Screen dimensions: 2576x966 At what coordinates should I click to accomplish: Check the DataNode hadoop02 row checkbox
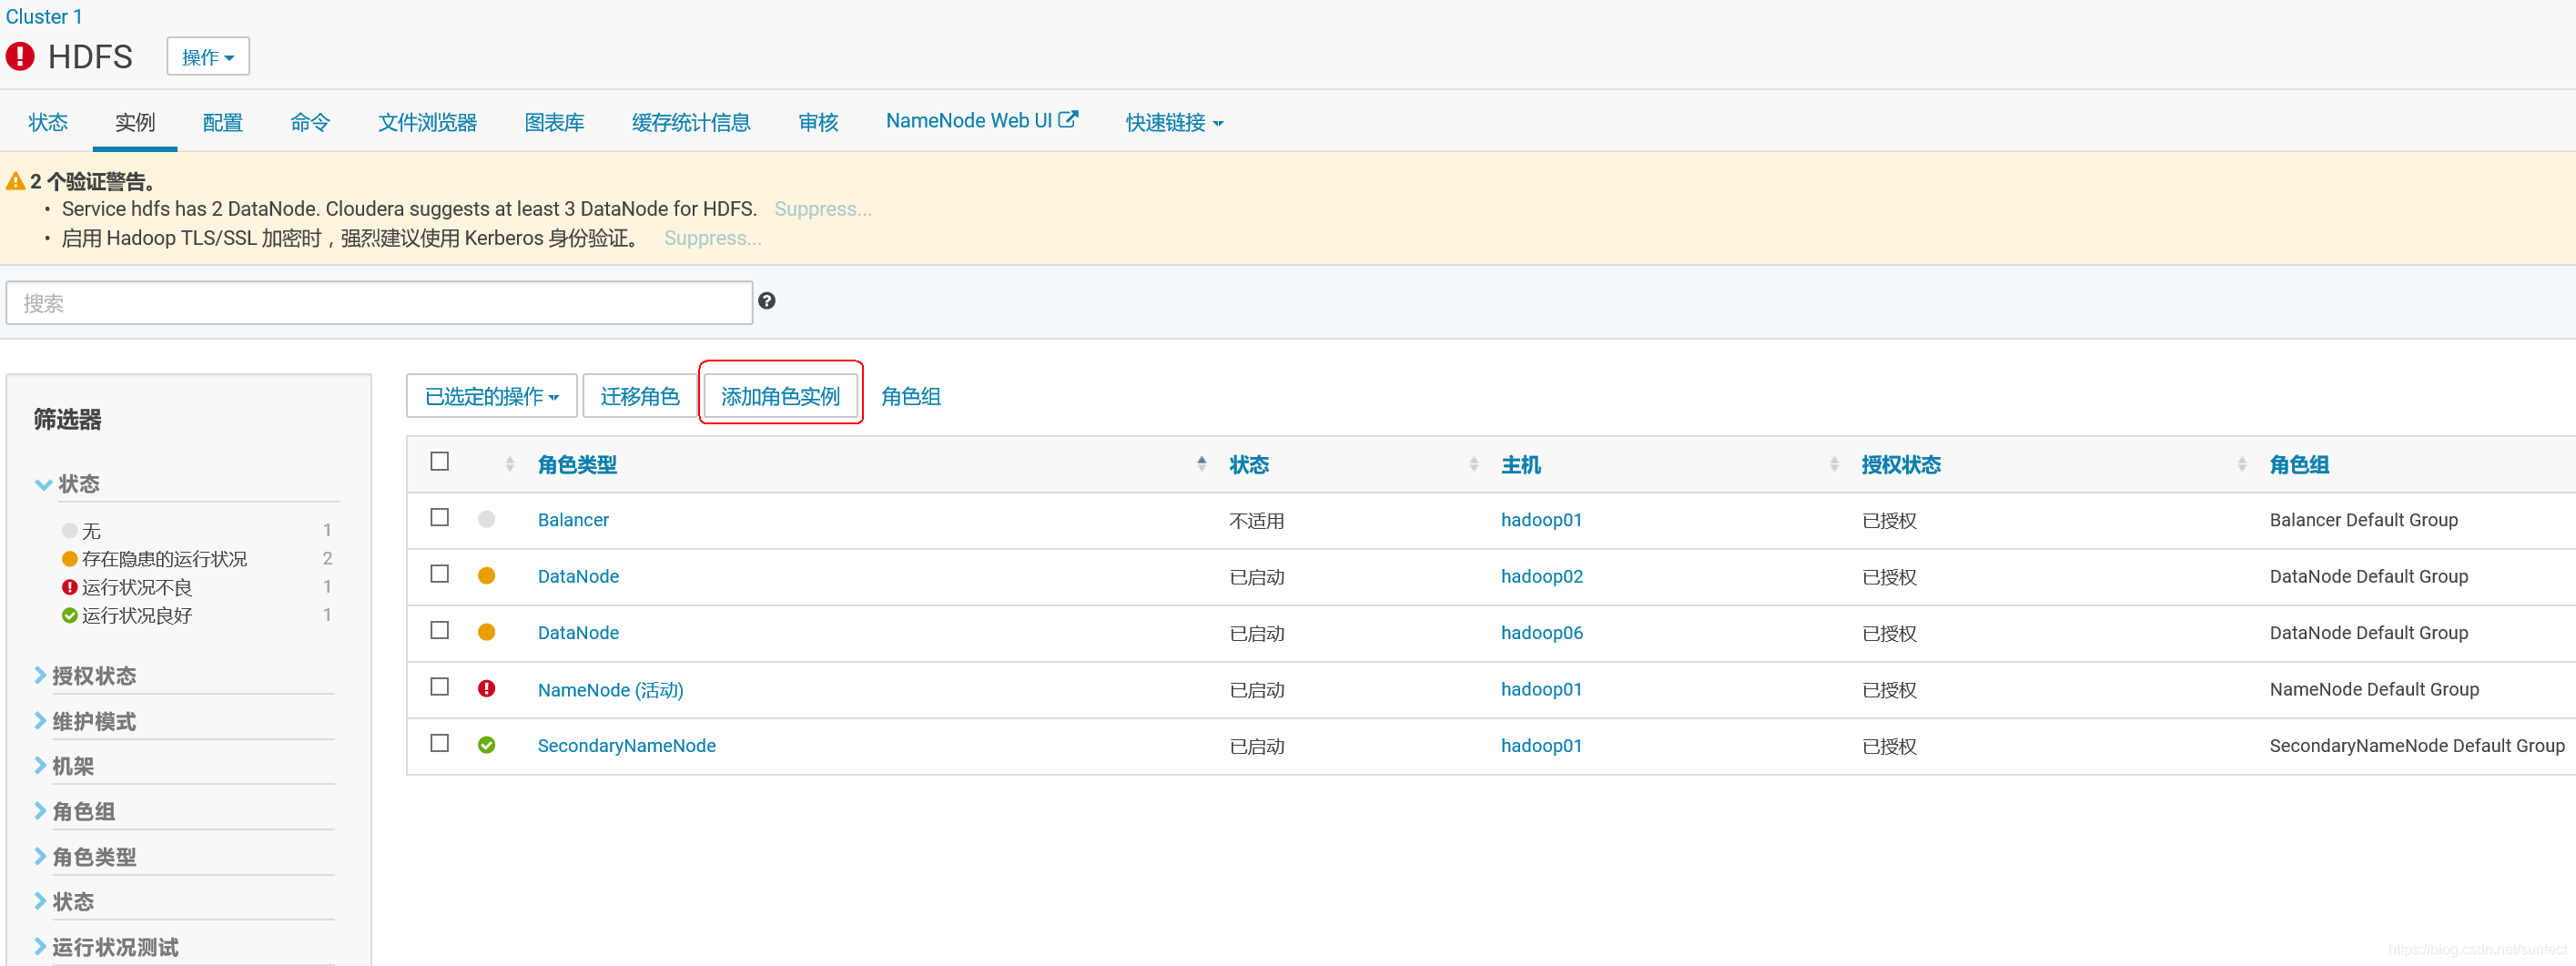[x=440, y=574]
